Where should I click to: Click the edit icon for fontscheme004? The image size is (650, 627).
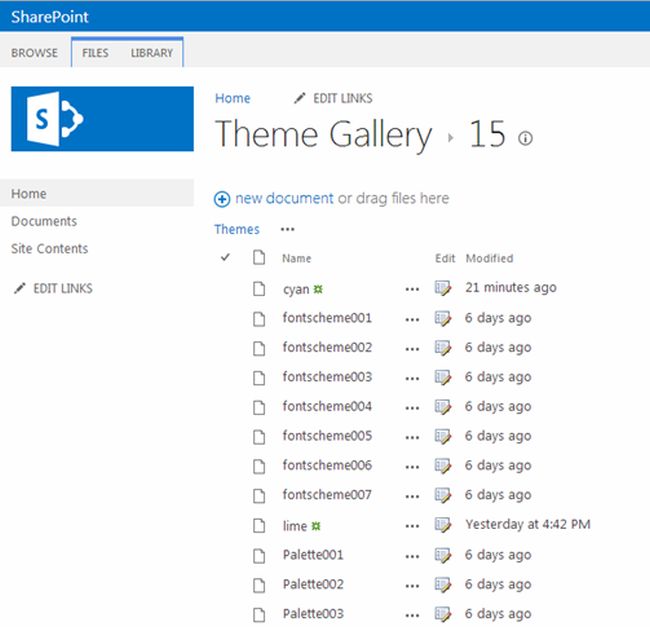point(443,407)
